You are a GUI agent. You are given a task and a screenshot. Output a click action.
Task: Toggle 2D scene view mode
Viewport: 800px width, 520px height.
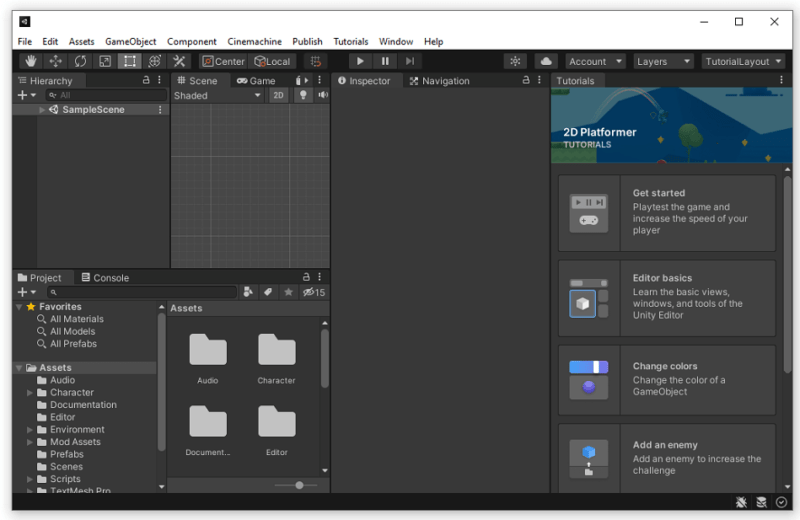pyautogui.click(x=278, y=95)
